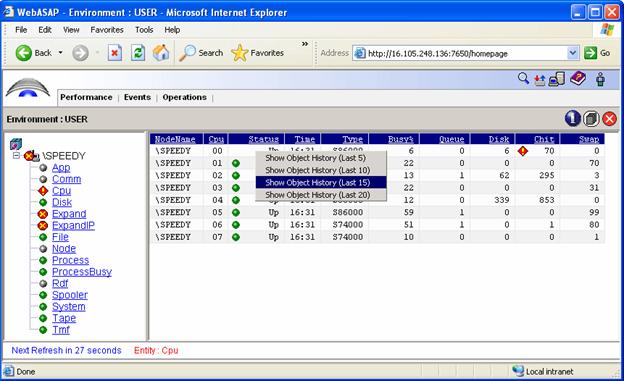
Task: Switch to the Performance tab
Action: [86, 97]
